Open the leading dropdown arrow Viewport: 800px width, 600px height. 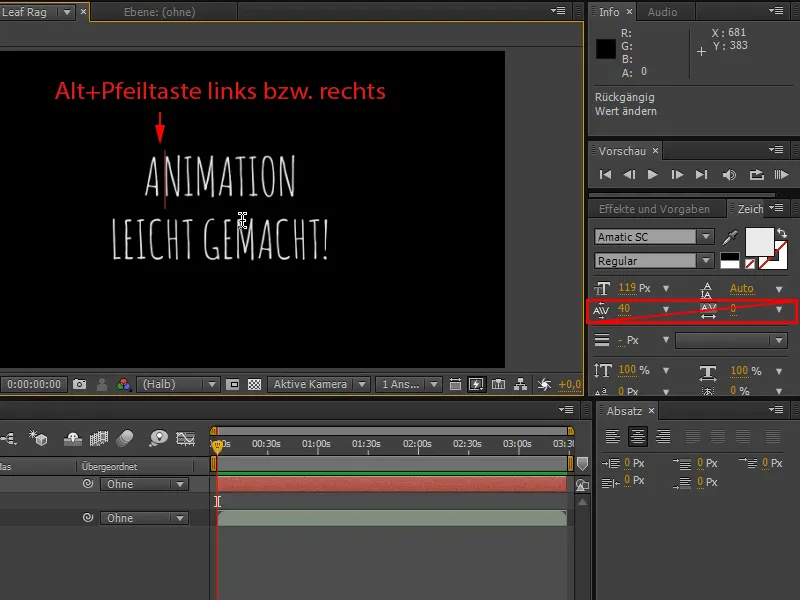pos(779,289)
